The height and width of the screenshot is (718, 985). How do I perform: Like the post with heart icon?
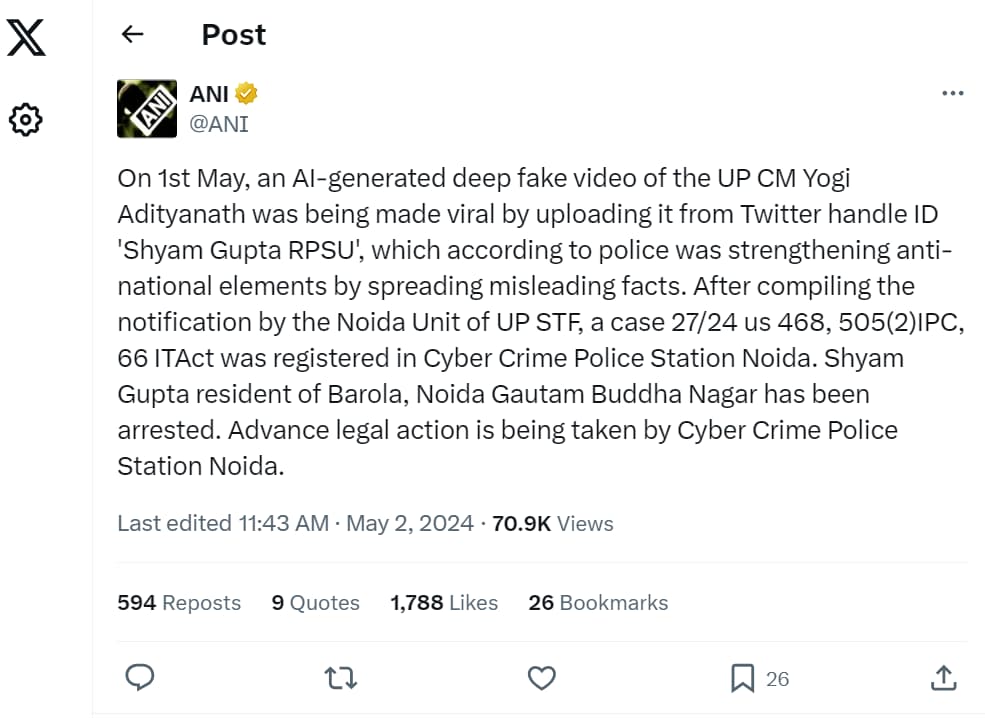pyautogui.click(x=541, y=678)
